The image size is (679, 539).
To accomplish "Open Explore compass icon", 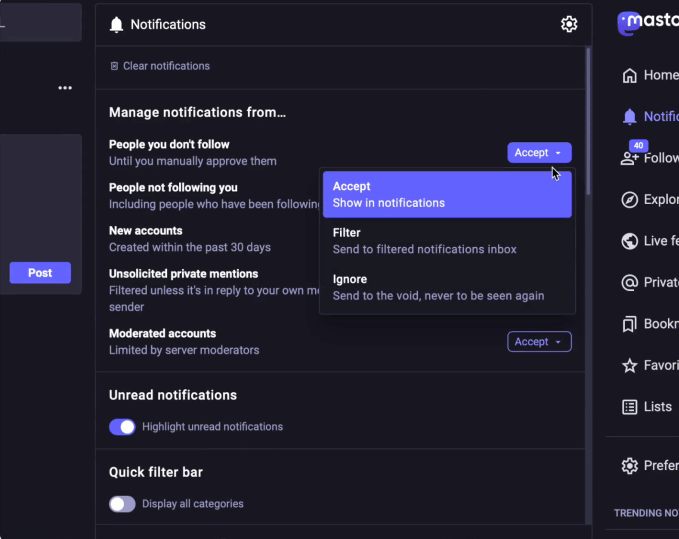I will pos(630,199).
